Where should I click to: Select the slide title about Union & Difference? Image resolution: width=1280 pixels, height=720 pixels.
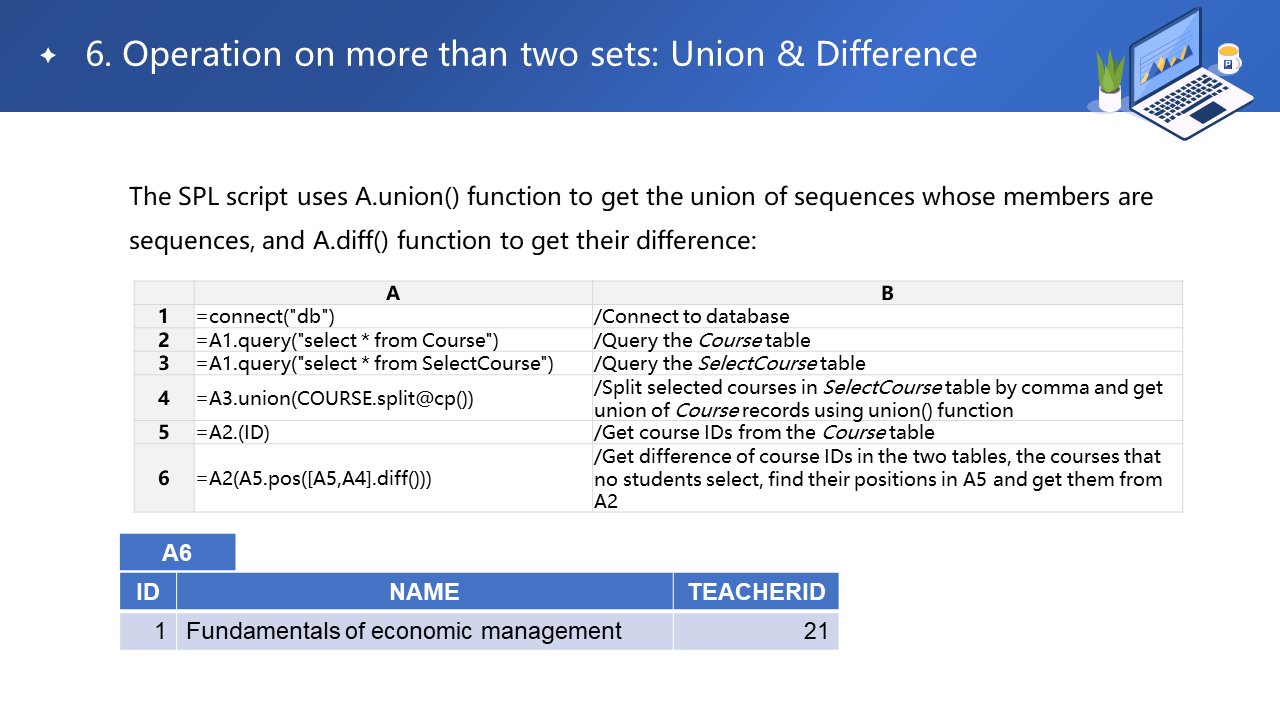531,54
